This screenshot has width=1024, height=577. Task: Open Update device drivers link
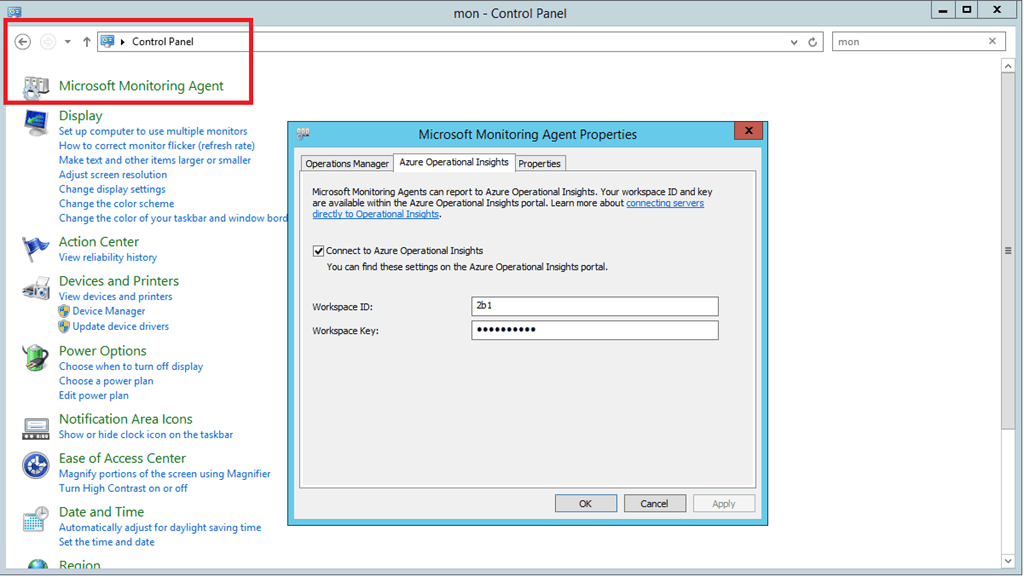click(x=120, y=326)
